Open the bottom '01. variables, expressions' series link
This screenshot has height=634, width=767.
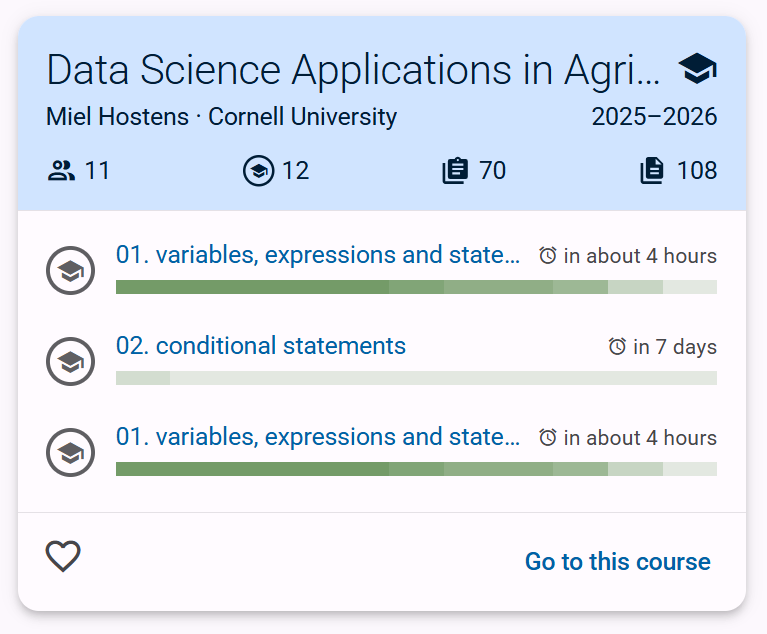pos(318,437)
